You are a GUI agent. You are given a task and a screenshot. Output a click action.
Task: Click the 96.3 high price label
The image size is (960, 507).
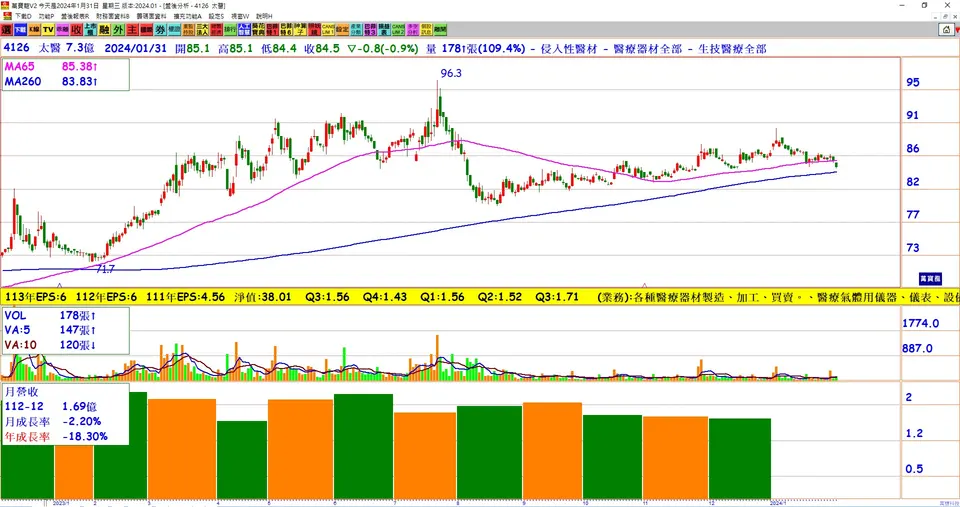coord(451,73)
